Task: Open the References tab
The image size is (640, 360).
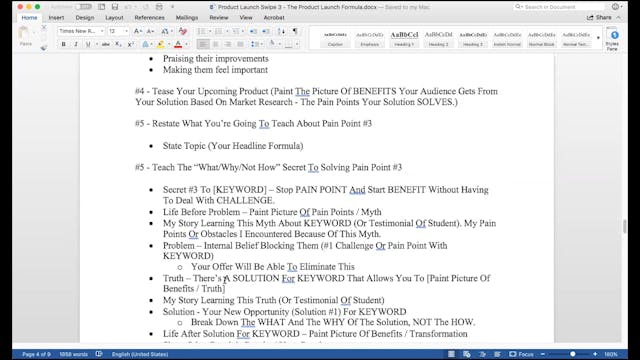Action: [x=149, y=18]
